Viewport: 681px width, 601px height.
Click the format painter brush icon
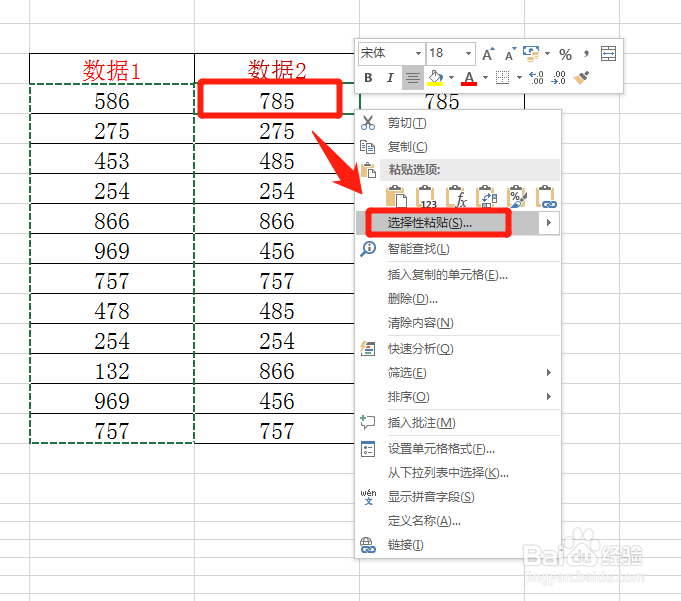point(582,78)
